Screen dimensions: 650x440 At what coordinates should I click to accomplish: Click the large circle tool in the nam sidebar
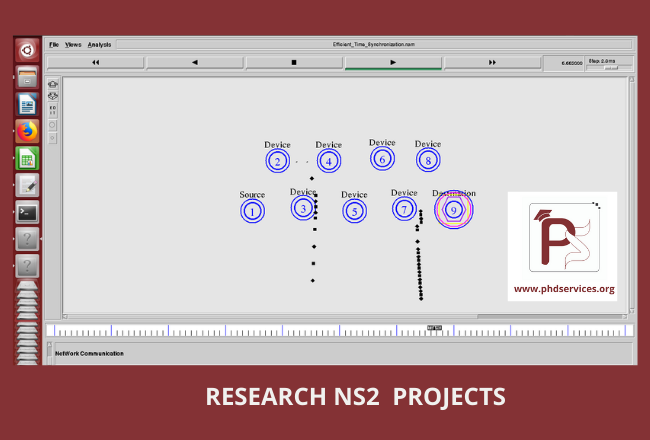pyautogui.click(x=52, y=125)
